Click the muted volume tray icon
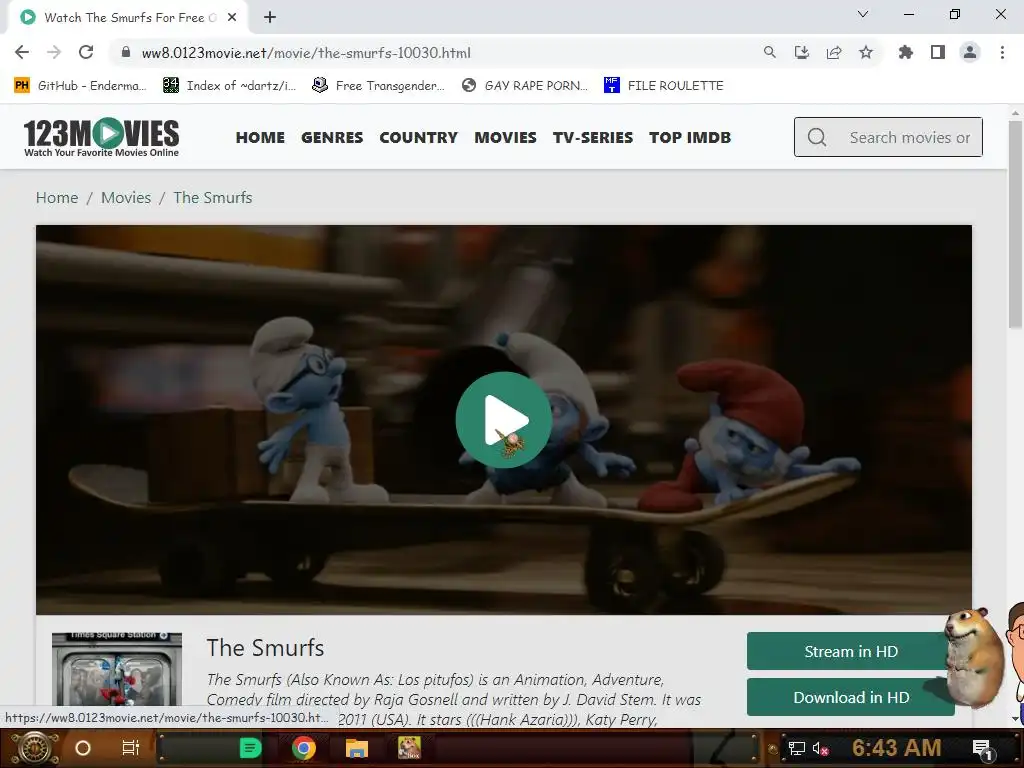The height and width of the screenshot is (768, 1024). (820, 749)
